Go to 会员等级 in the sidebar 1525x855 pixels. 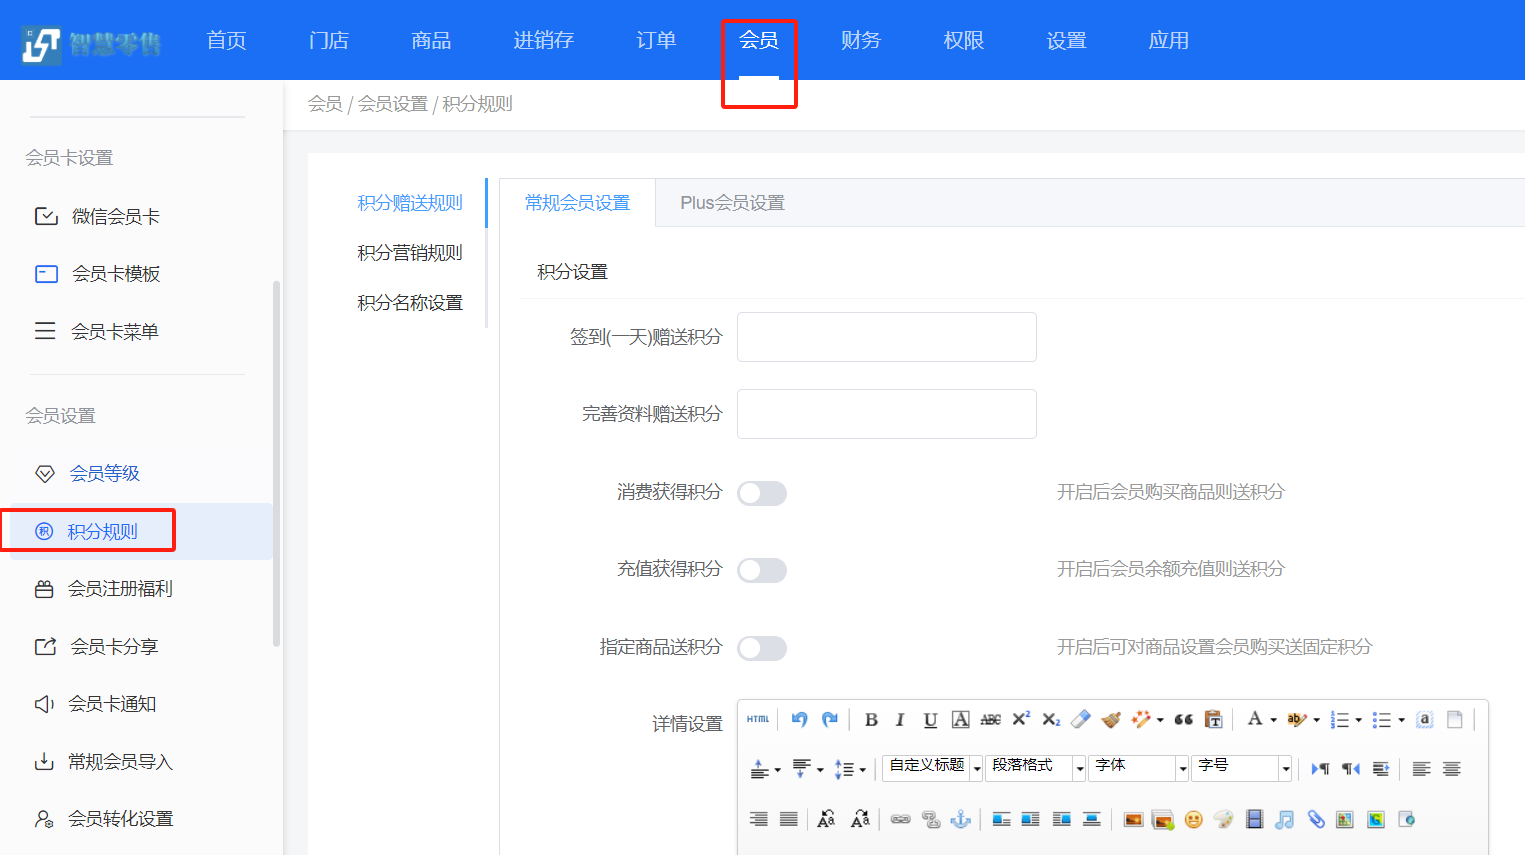tap(104, 474)
